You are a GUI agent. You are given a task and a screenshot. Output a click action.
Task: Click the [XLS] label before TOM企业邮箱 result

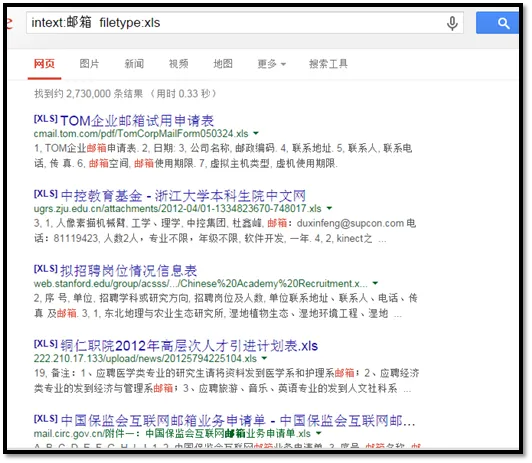pyautogui.click(x=45, y=118)
